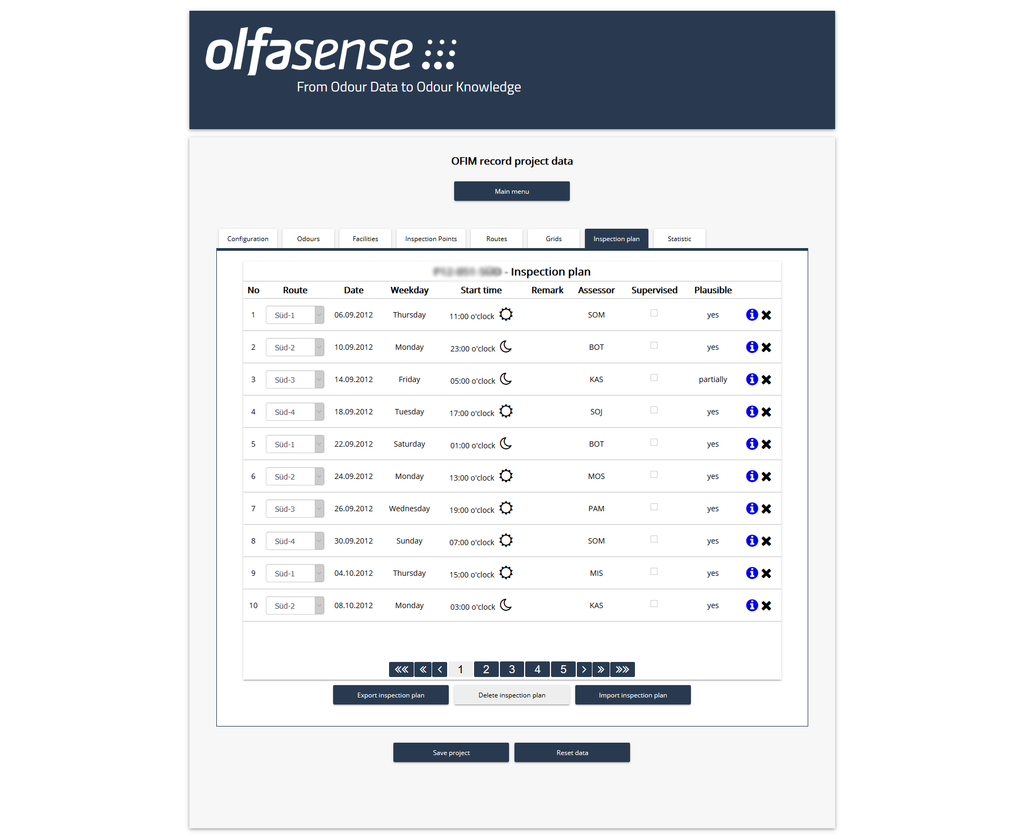The width and height of the screenshot is (1024, 839).
Task: Open info for inspection row 1
Action: 751,315
